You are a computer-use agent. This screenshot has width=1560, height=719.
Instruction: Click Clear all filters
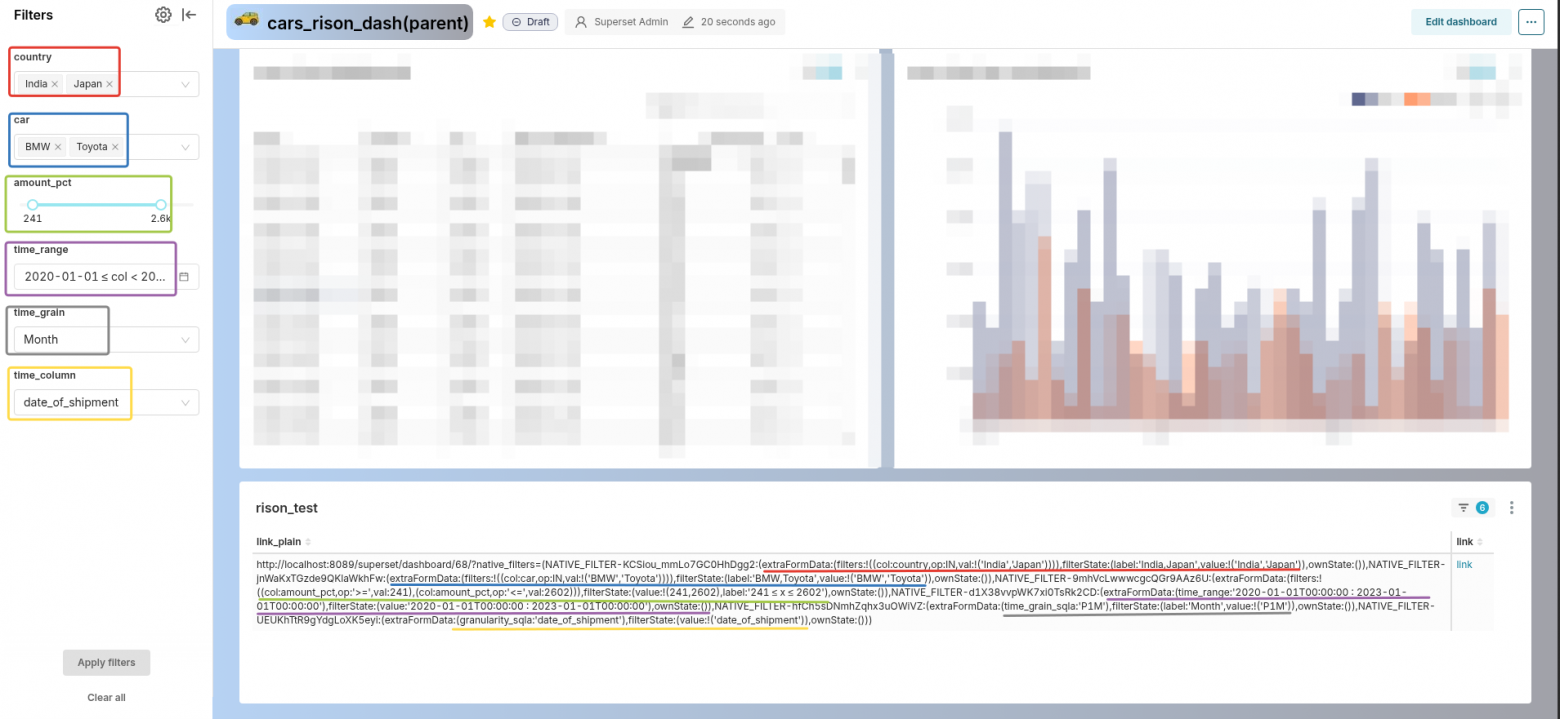tap(106, 698)
